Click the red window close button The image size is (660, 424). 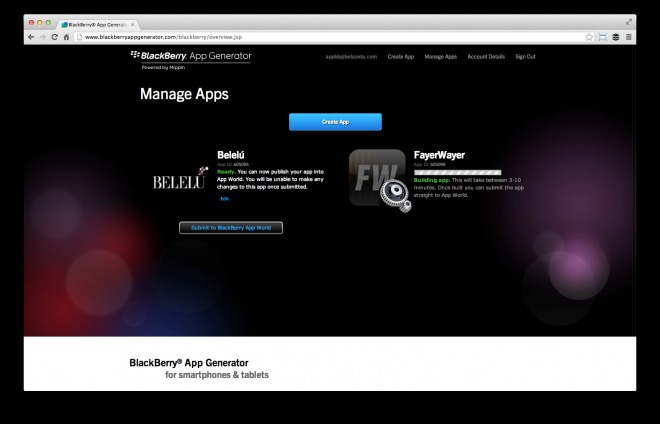coord(31,23)
